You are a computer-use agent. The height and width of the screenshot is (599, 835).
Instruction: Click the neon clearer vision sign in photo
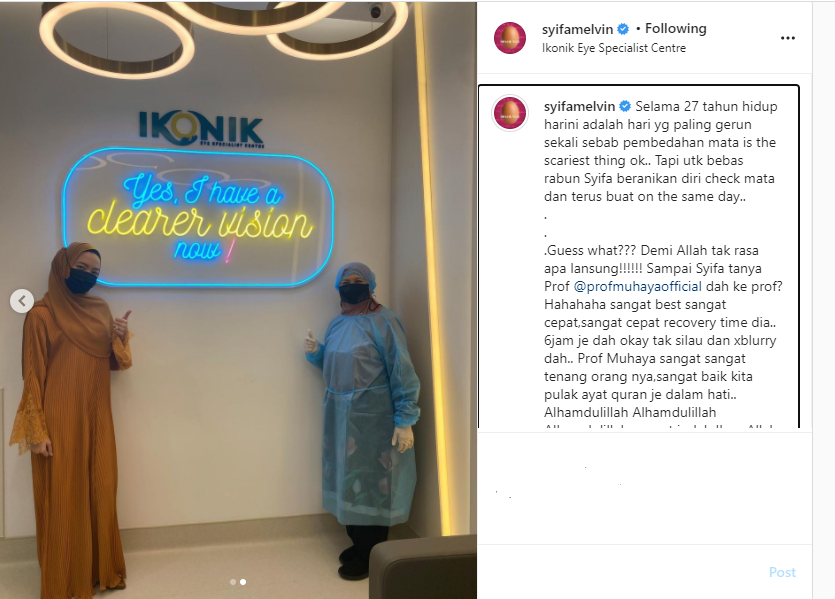pos(198,217)
